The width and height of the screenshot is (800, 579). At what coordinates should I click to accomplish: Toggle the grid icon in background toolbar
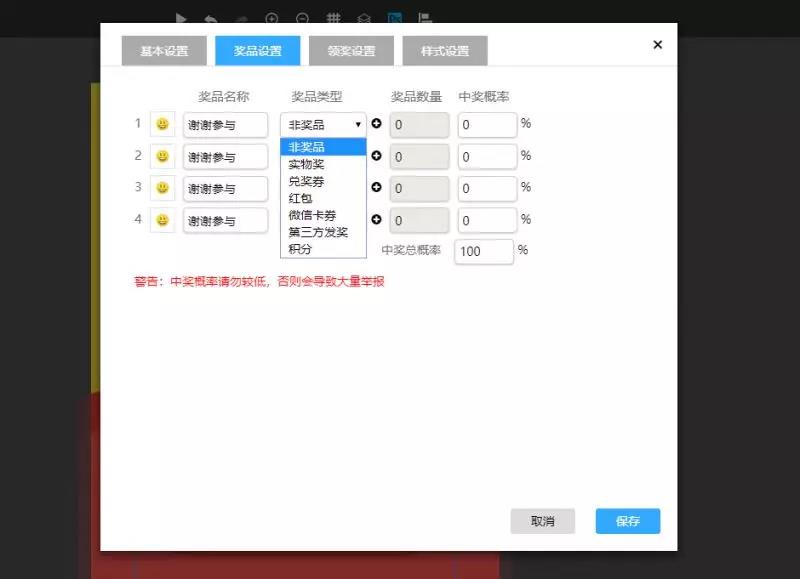click(x=333, y=18)
